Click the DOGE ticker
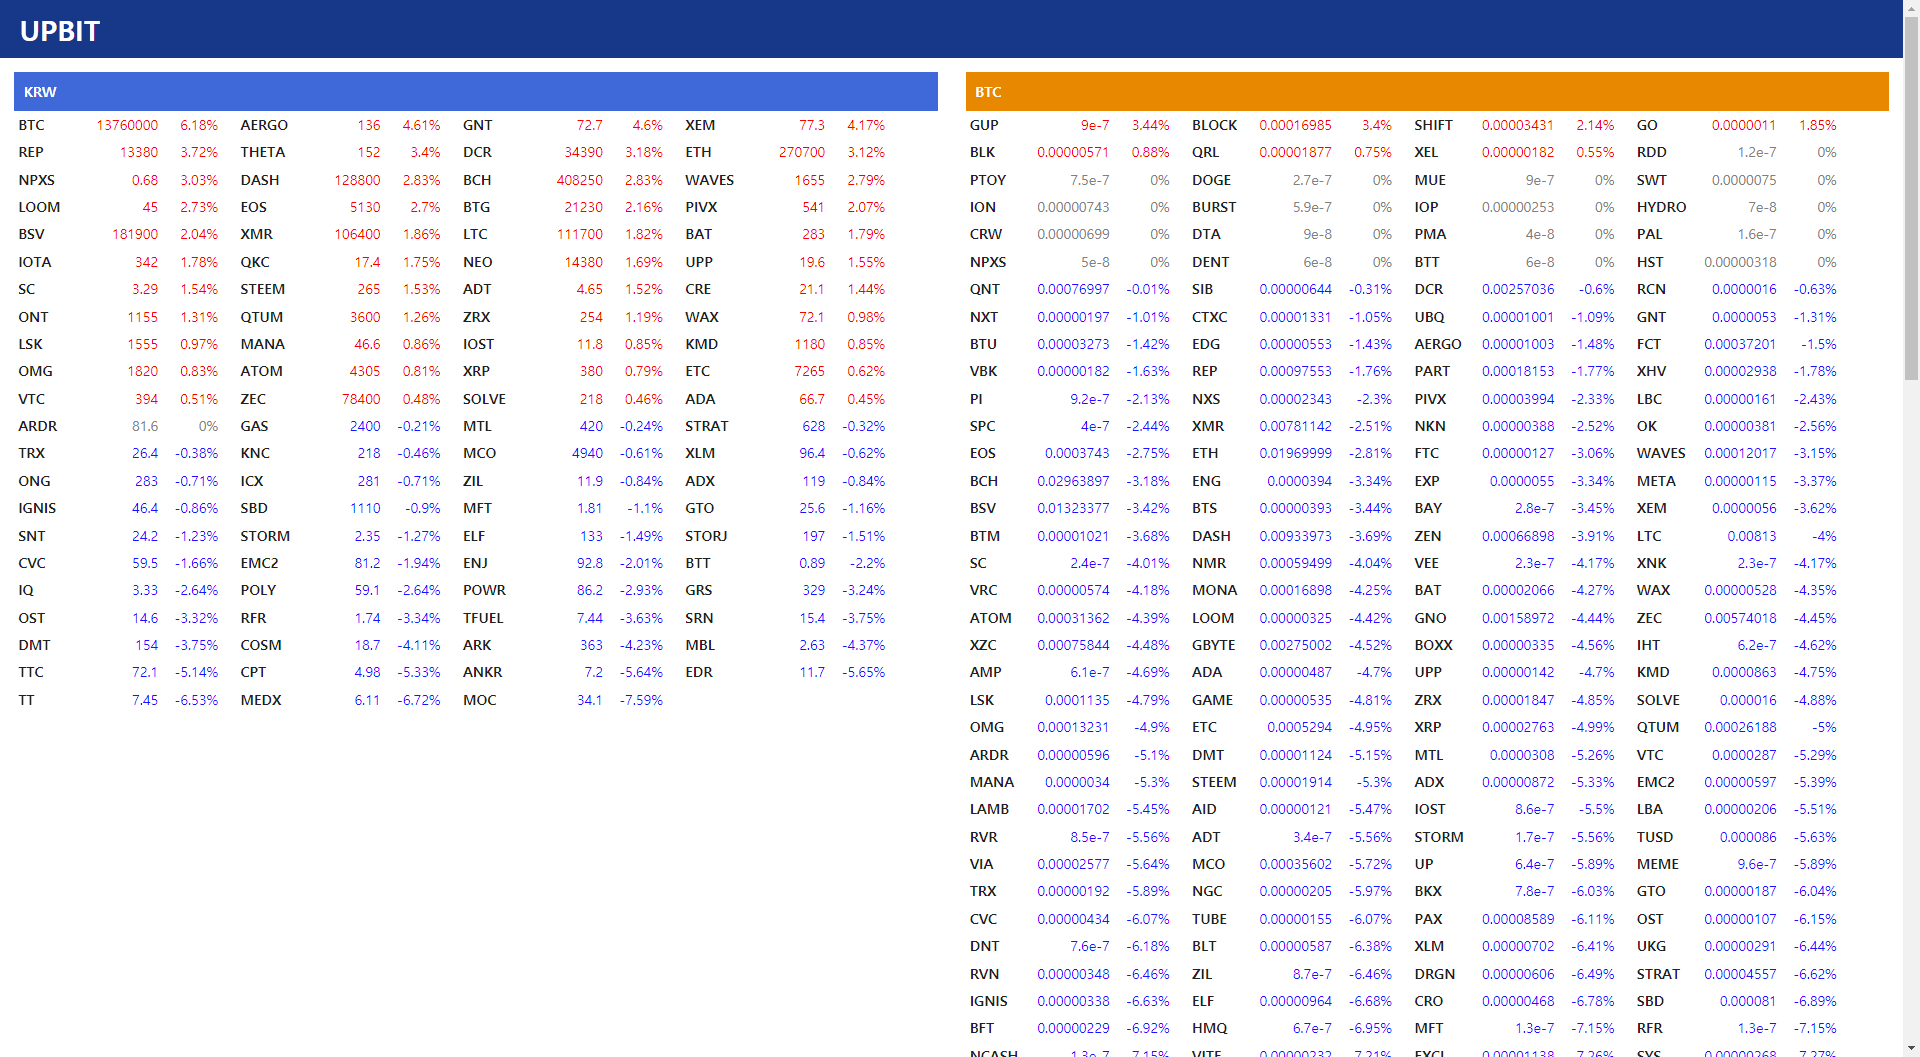 coord(1212,180)
